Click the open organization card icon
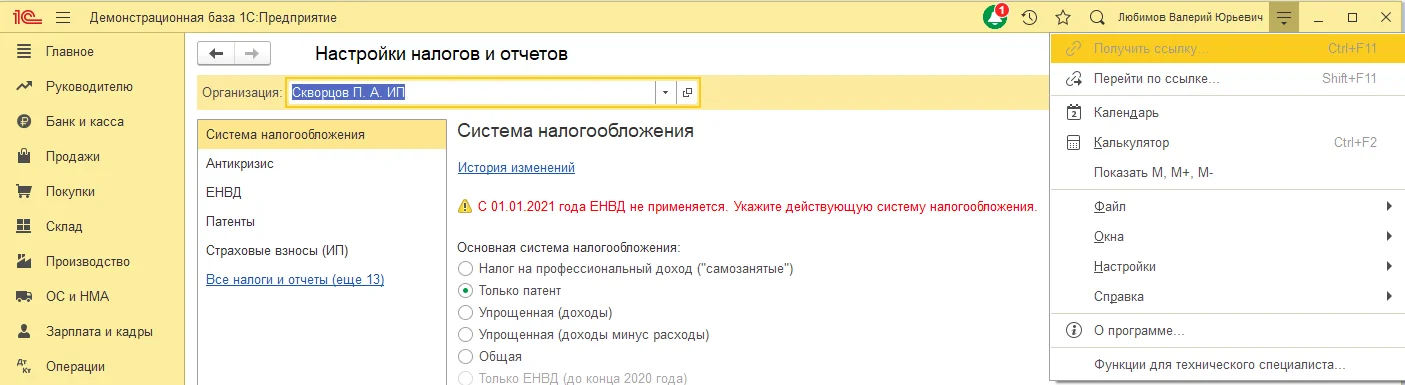Viewport: 1405px width, 385px height. 687,92
